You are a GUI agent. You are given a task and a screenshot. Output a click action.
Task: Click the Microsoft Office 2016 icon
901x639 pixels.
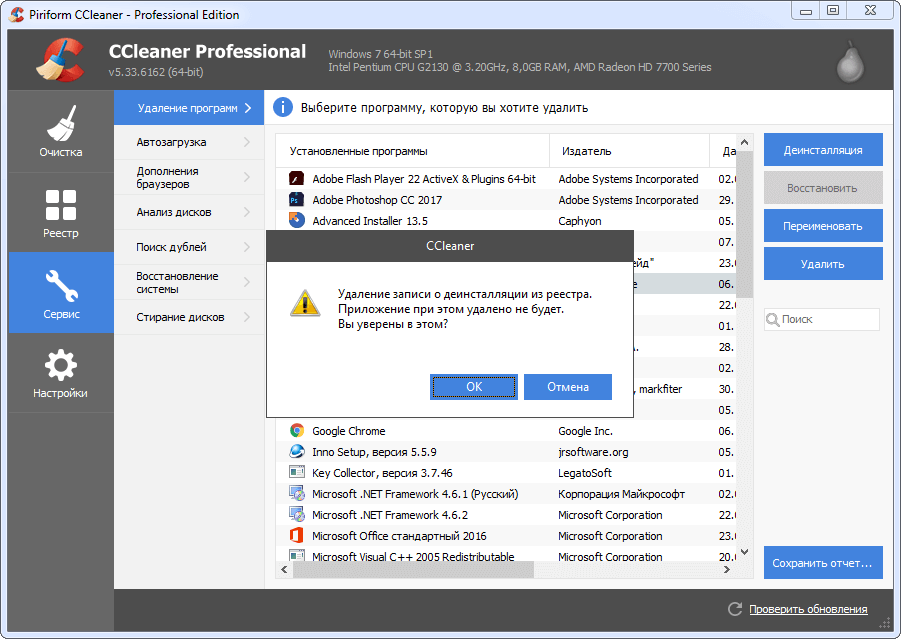click(297, 536)
